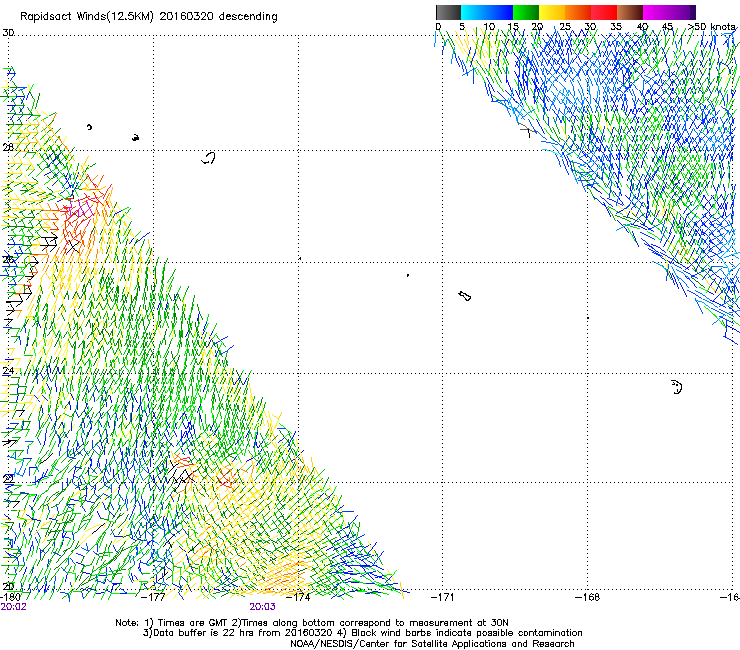Click the latitude '24' label on left axis
The width and height of the screenshot is (740, 650).
(8, 371)
